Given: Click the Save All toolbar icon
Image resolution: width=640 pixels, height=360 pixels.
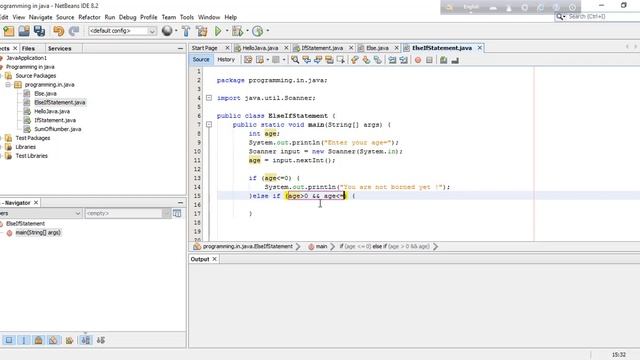Looking at the screenshot, I should pos(39,31).
